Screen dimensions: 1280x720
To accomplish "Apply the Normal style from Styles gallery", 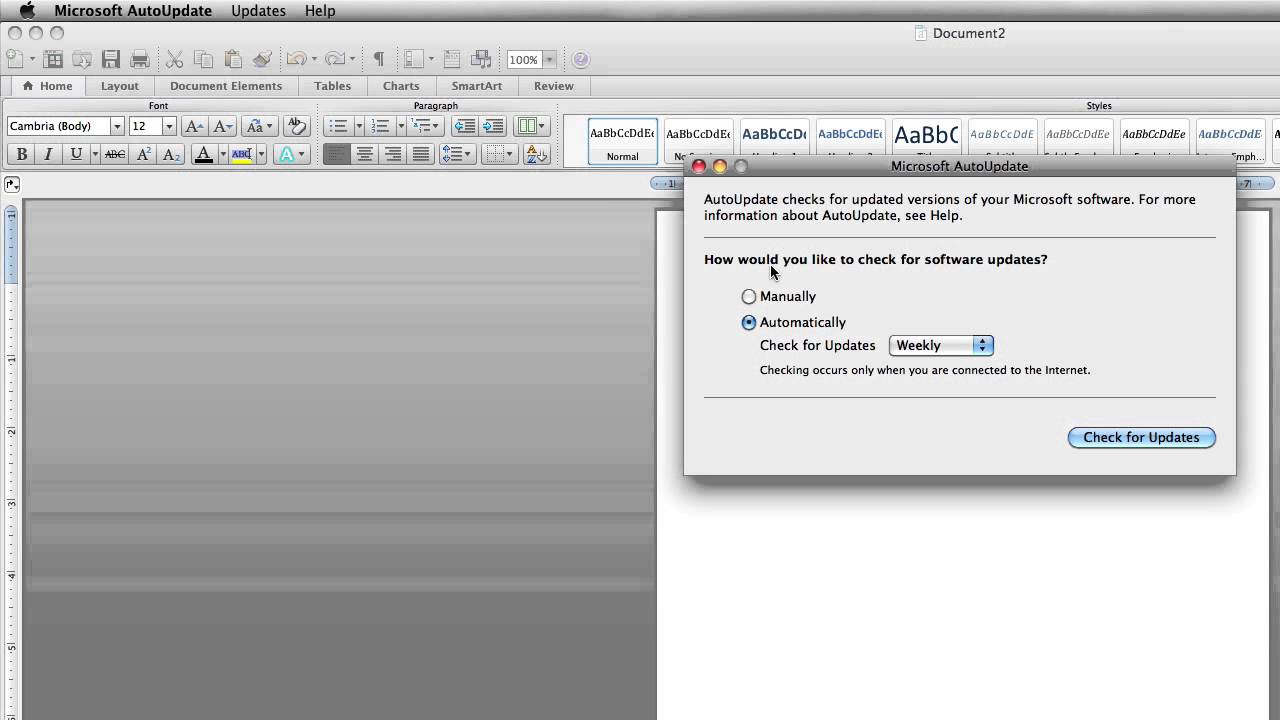I will (x=622, y=141).
